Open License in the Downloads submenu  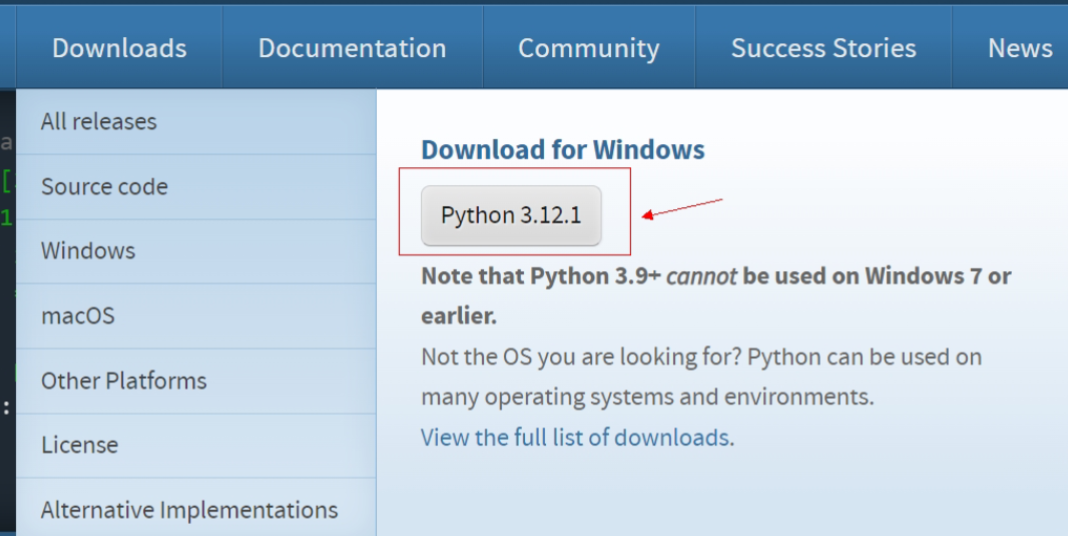pyautogui.click(x=196, y=445)
